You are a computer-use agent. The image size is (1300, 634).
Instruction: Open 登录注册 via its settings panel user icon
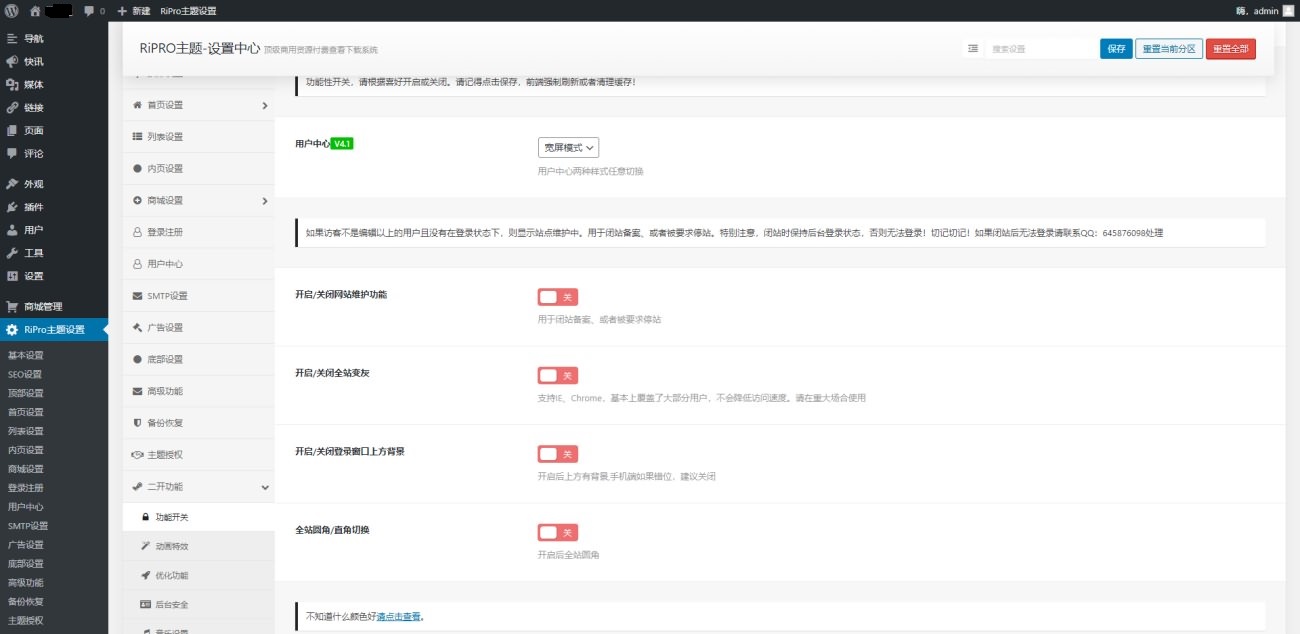tap(137, 232)
